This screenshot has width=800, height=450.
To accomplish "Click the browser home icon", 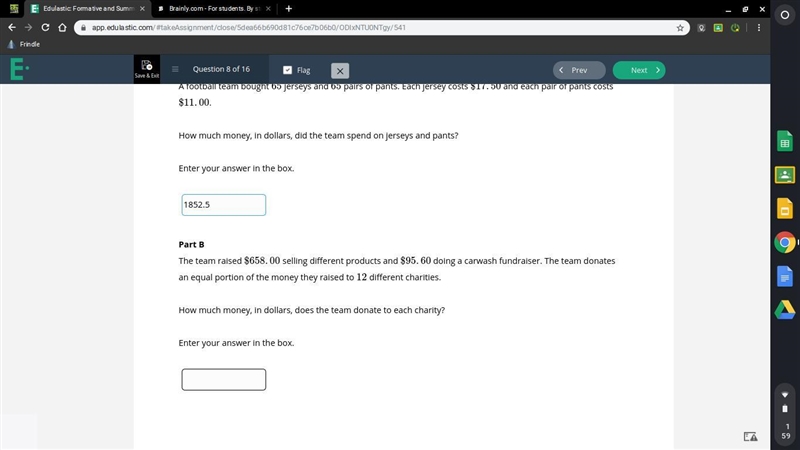I will click(x=62, y=28).
